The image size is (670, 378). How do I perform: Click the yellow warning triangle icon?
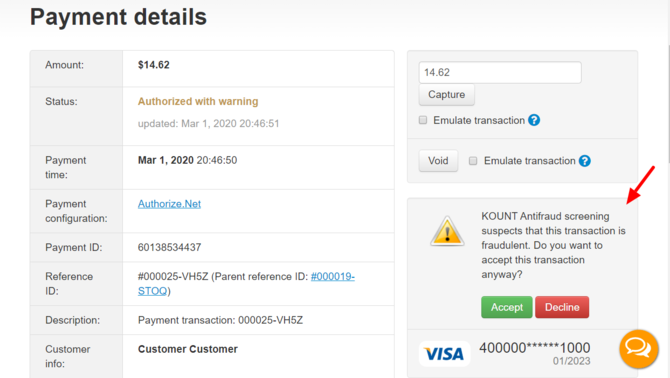coord(447,231)
